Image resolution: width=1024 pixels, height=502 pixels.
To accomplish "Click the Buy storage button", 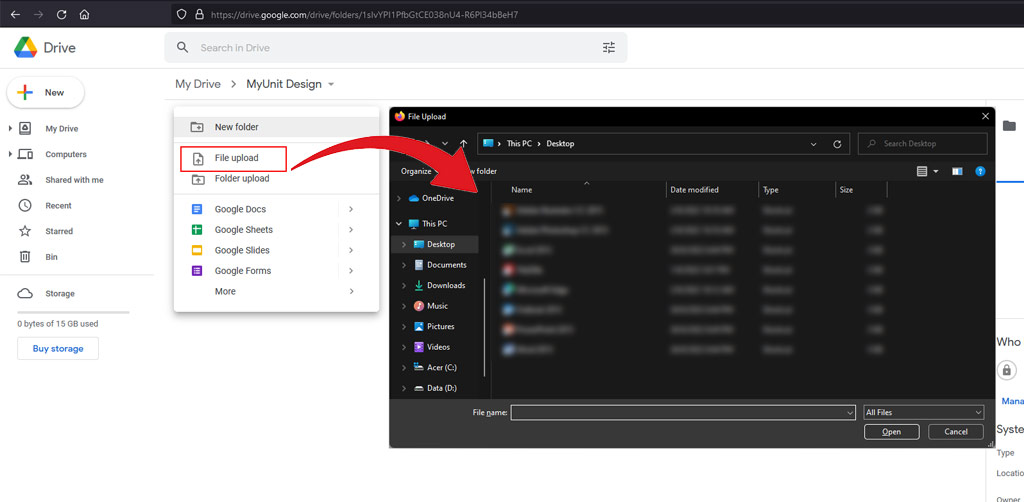I will [x=58, y=349].
